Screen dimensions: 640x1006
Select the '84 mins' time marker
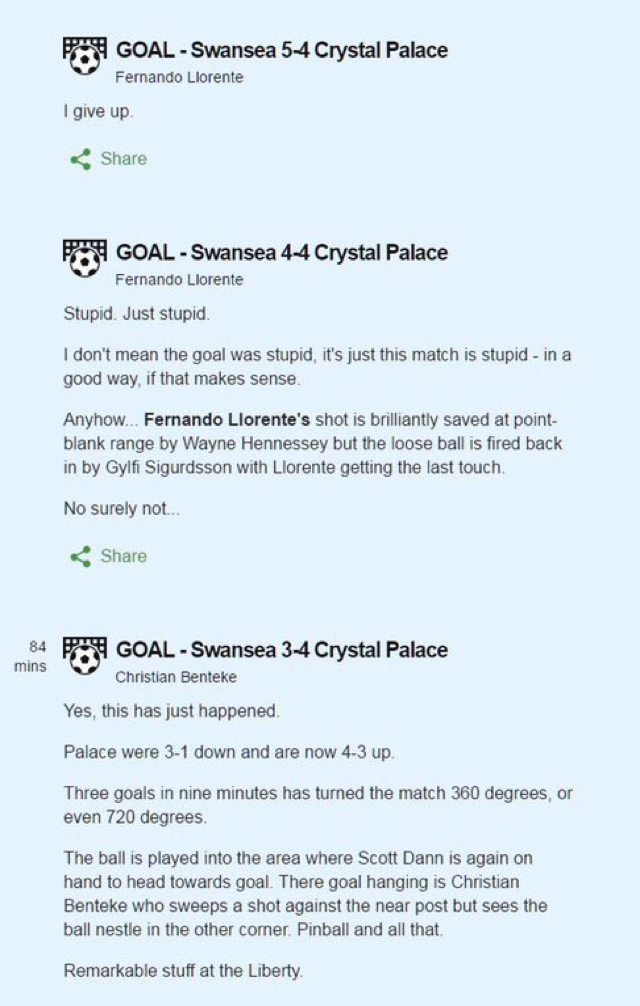click(x=31, y=656)
